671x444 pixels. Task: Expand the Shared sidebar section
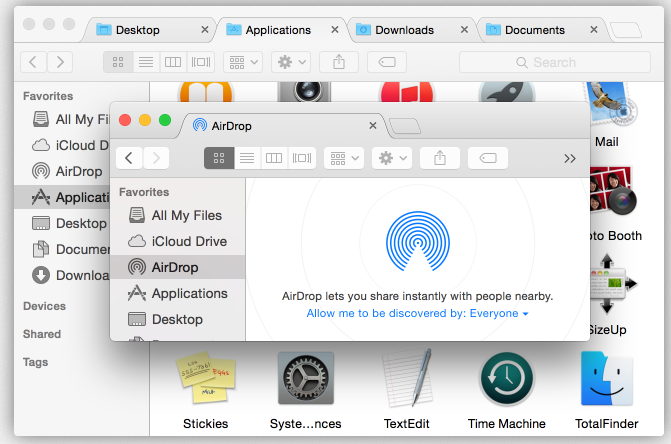click(x=42, y=334)
